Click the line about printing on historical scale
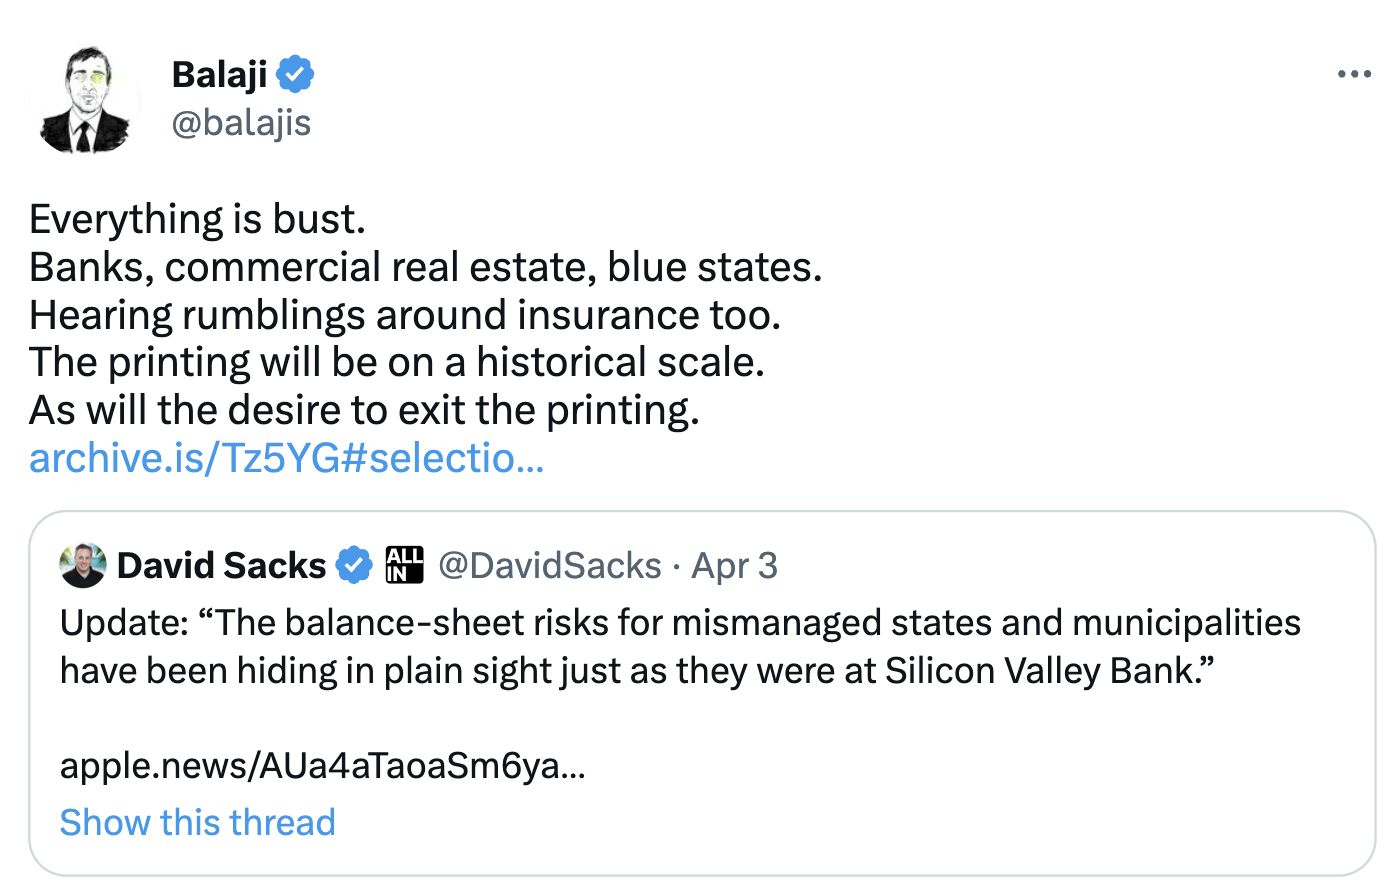This screenshot has width=1386, height=896. click(396, 362)
